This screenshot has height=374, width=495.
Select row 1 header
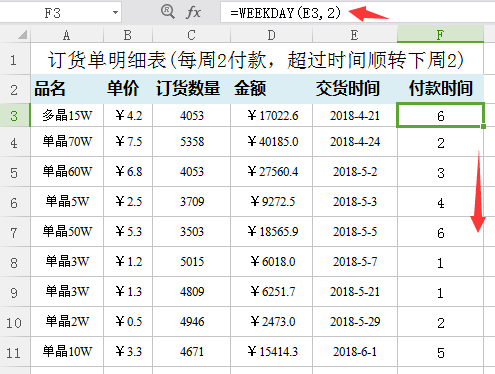(x=15, y=60)
